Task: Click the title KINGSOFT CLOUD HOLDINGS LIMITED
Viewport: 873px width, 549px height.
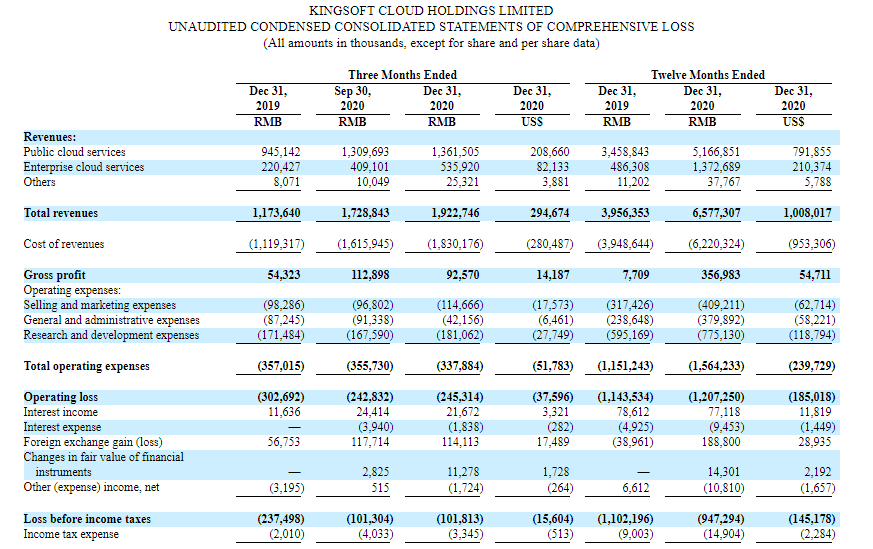Action: (431, 11)
